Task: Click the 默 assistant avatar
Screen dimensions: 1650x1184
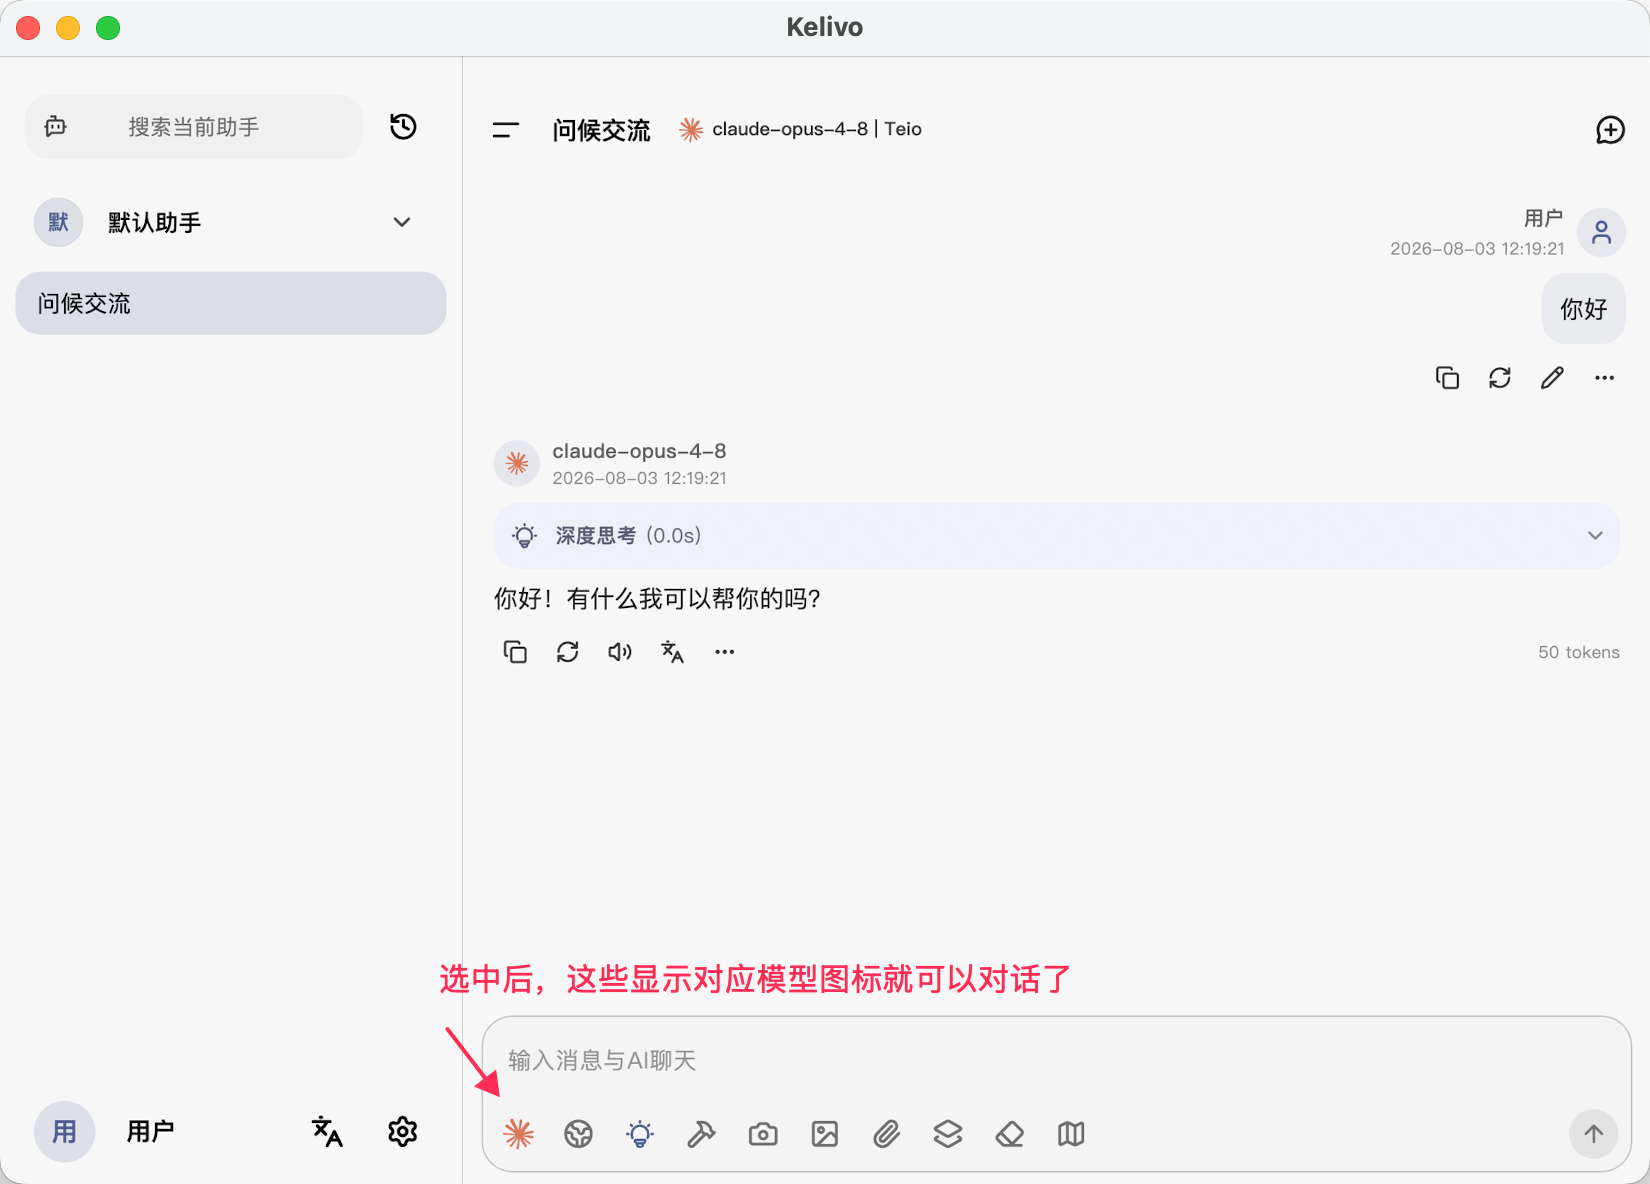Action: tap(59, 222)
